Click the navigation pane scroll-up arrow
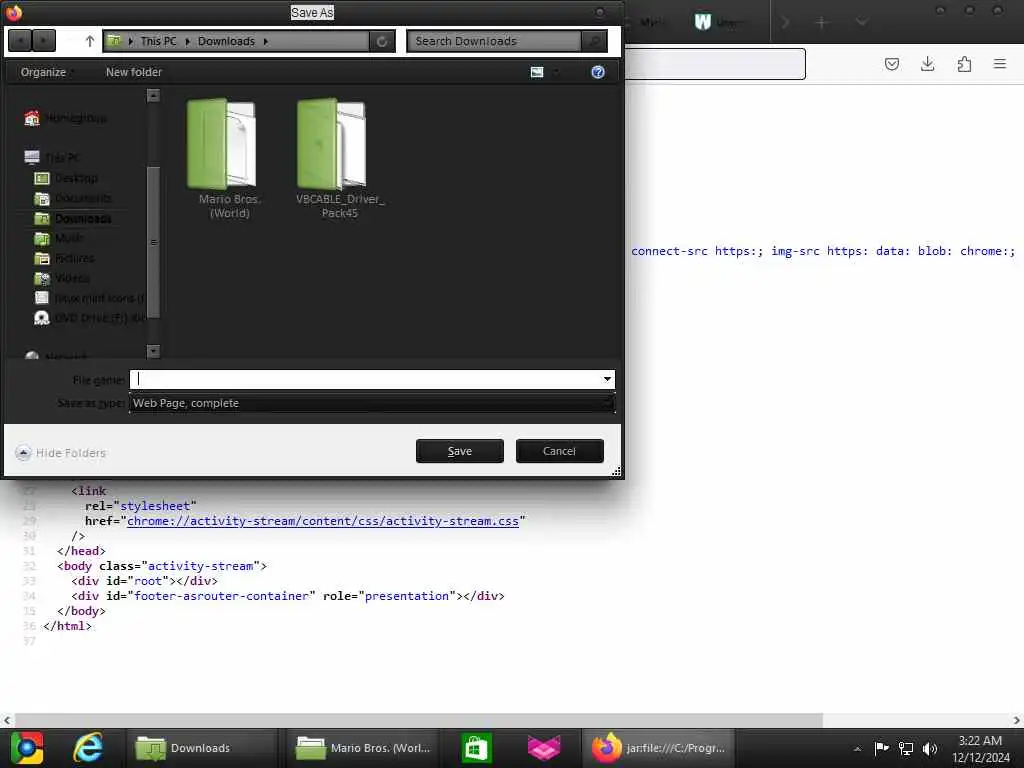The height and width of the screenshot is (768, 1024). (153, 95)
